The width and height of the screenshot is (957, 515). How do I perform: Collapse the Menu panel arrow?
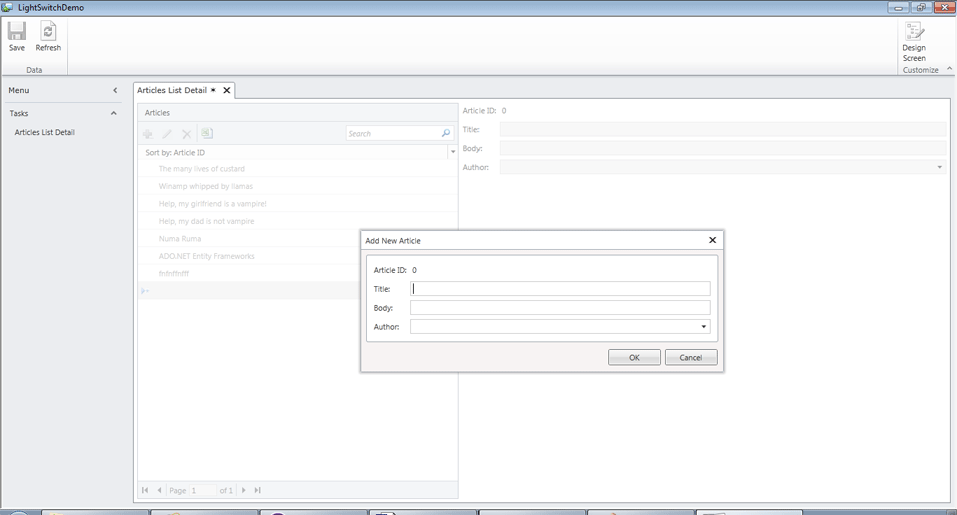coord(115,90)
